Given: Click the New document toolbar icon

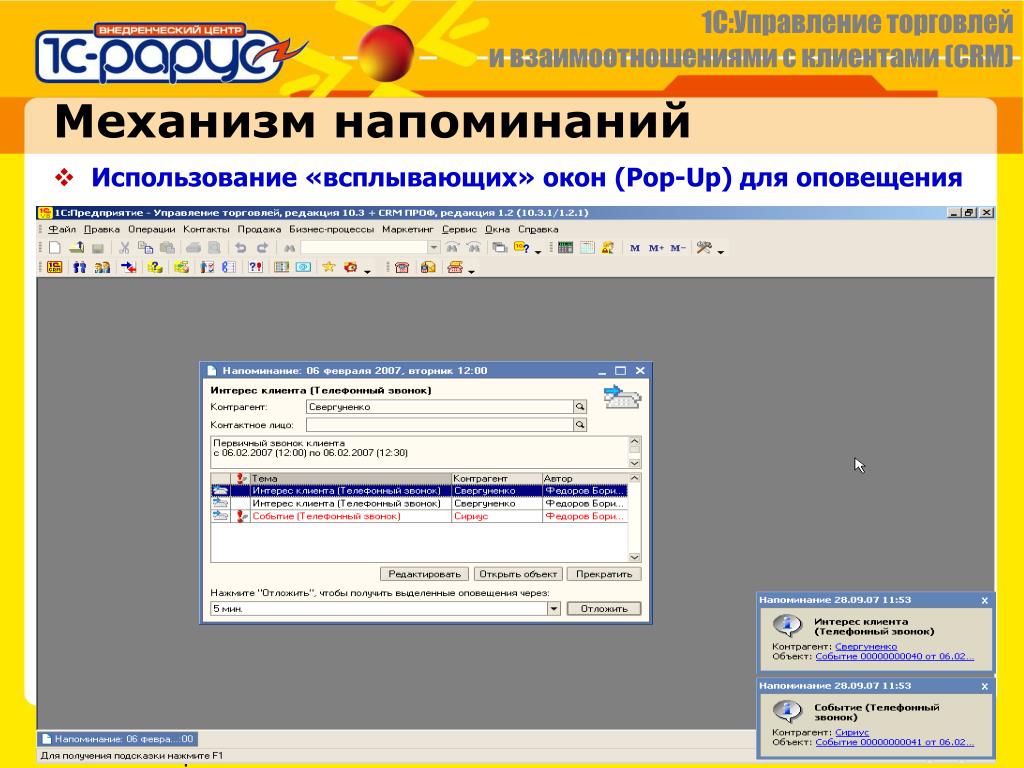Looking at the screenshot, I should (x=56, y=248).
